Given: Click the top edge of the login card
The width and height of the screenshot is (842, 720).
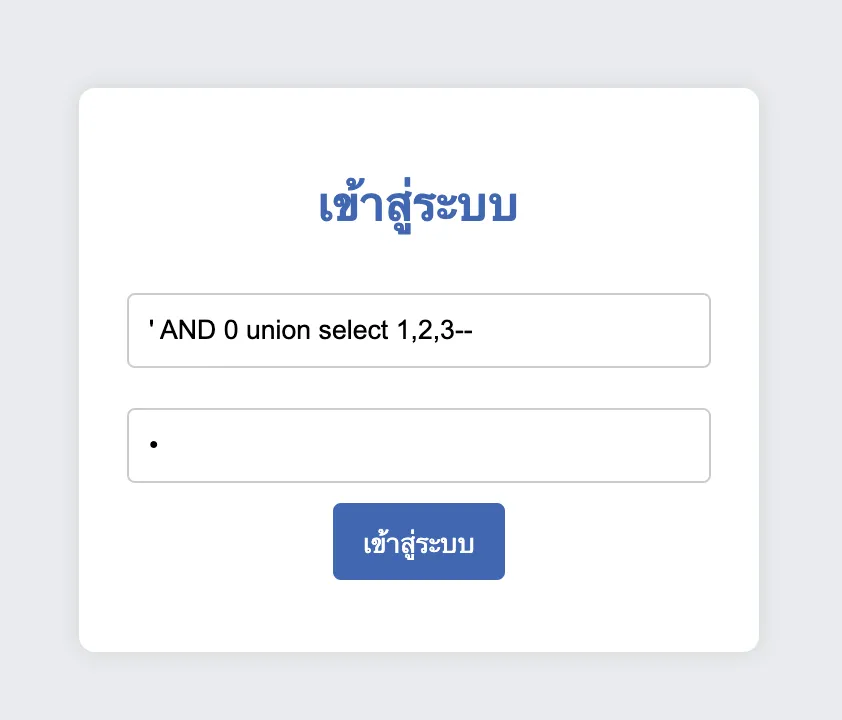Looking at the screenshot, I should point(419,89).
